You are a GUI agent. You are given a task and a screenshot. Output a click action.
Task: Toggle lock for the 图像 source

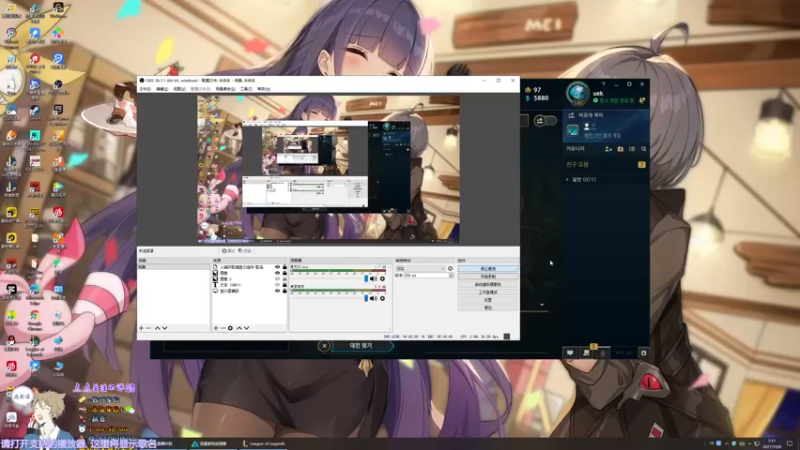click(285, 273)
